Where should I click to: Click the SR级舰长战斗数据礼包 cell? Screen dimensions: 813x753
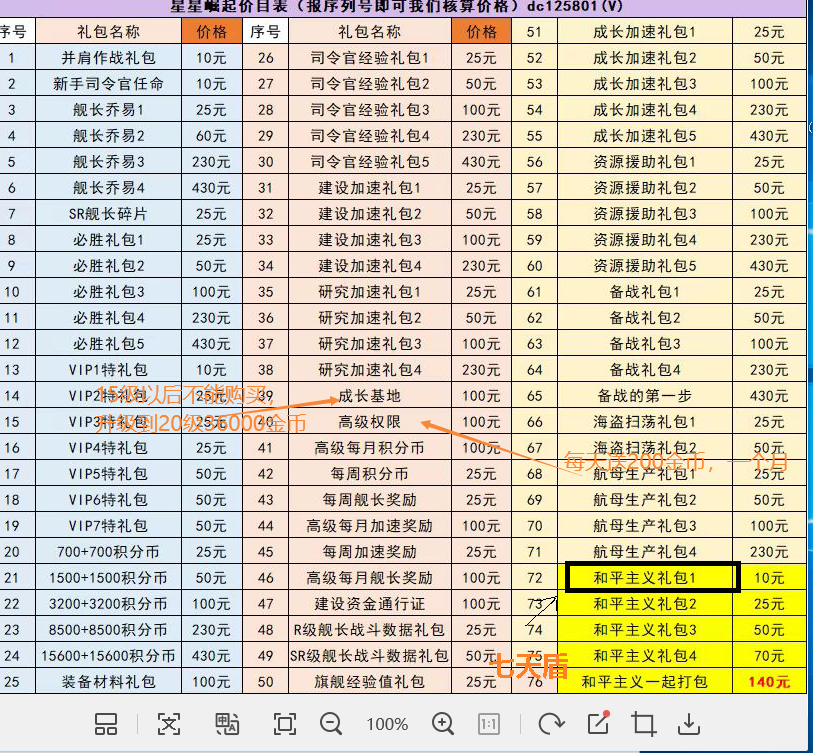[x=370, y=656]
